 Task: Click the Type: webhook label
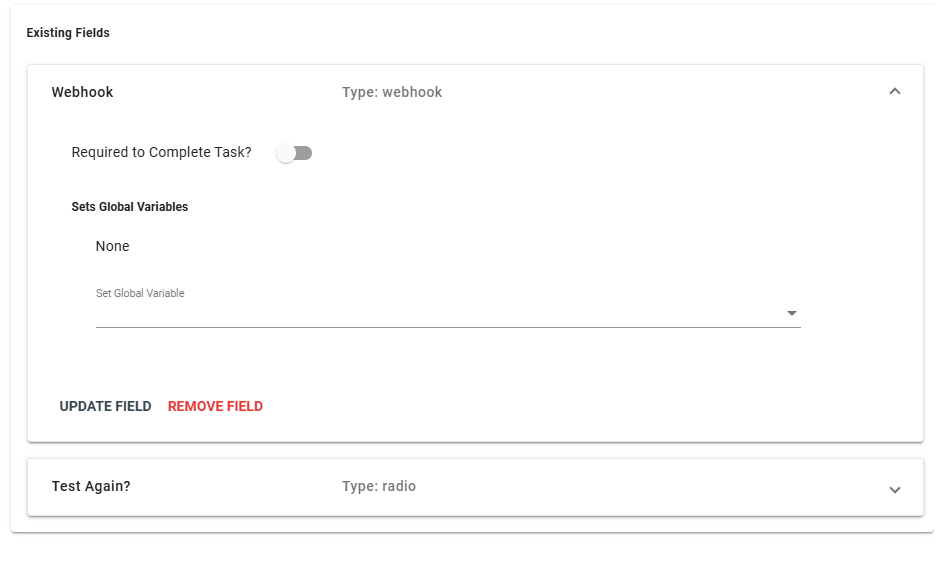point(392,92)
